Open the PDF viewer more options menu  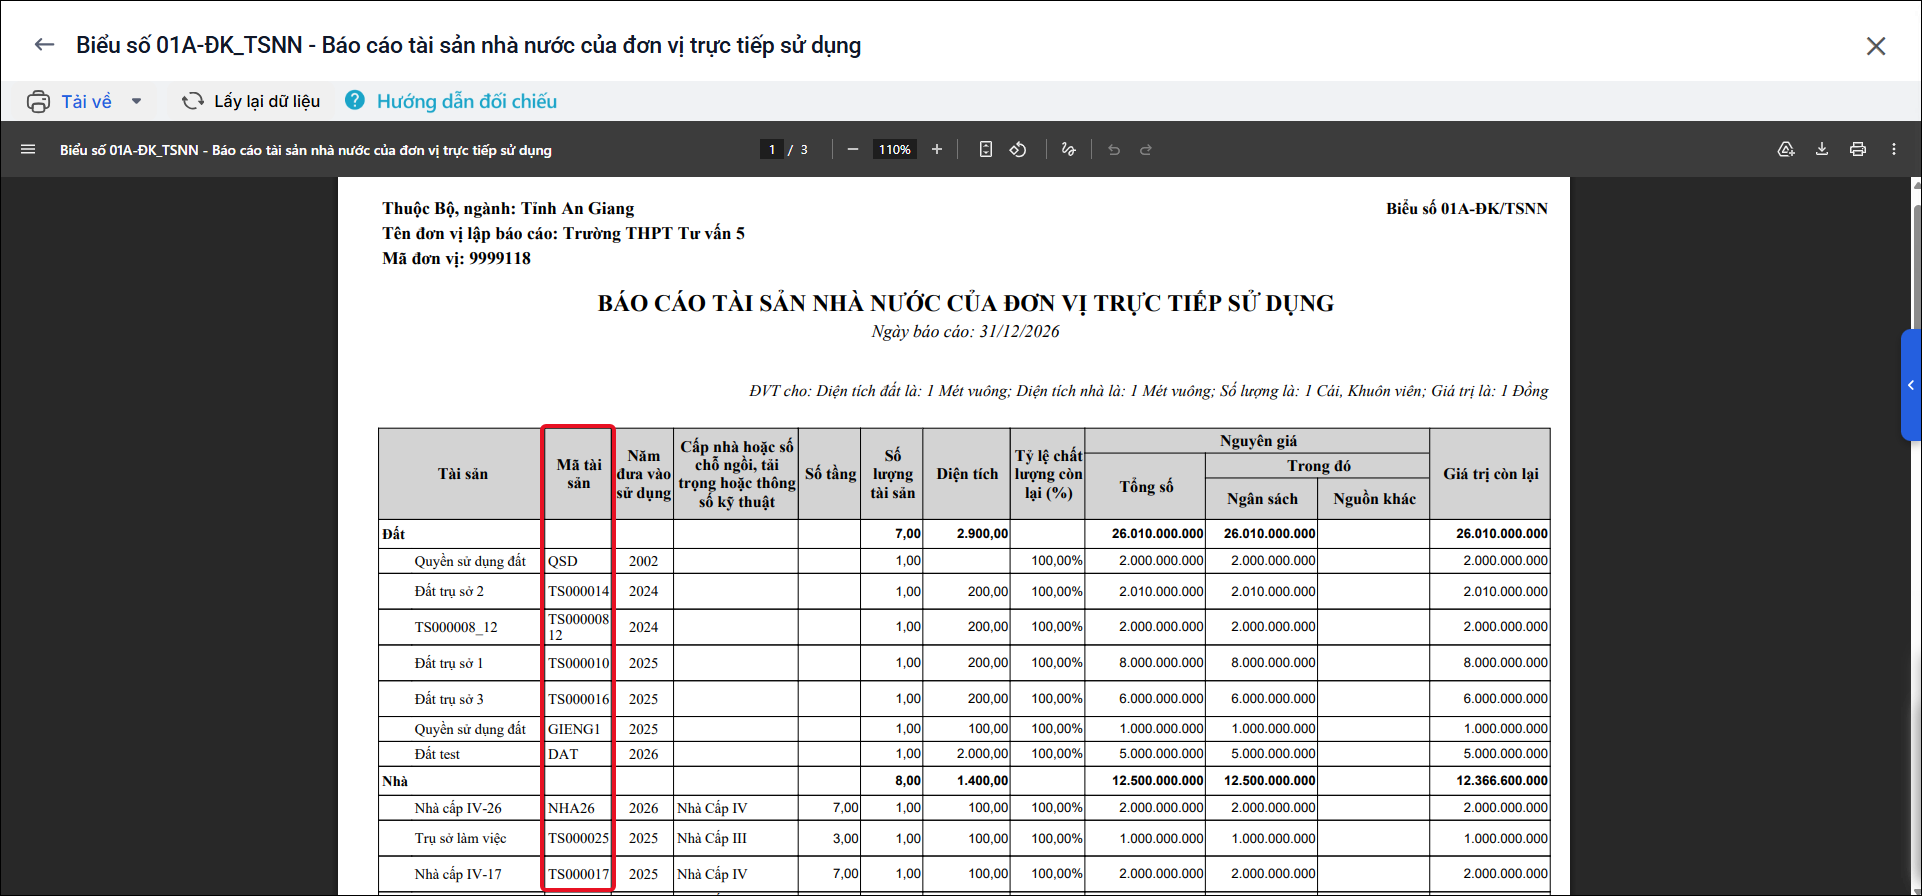click(1894, 149)
